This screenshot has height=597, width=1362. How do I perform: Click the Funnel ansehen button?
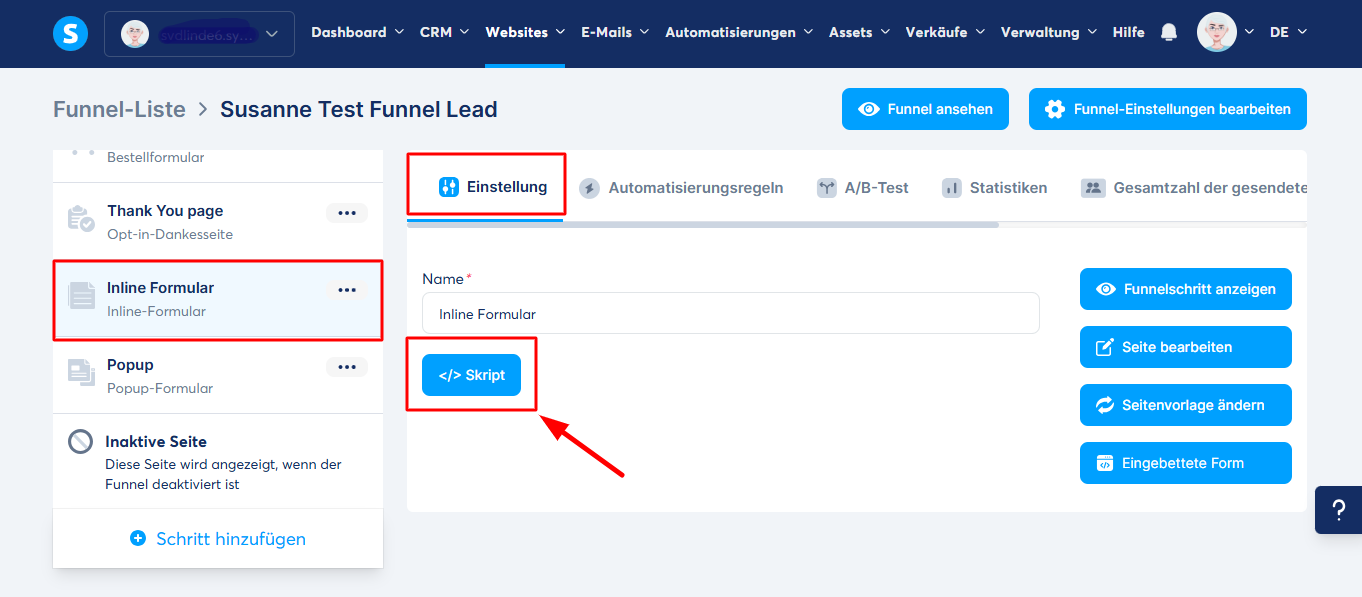[x=925, y=109]
